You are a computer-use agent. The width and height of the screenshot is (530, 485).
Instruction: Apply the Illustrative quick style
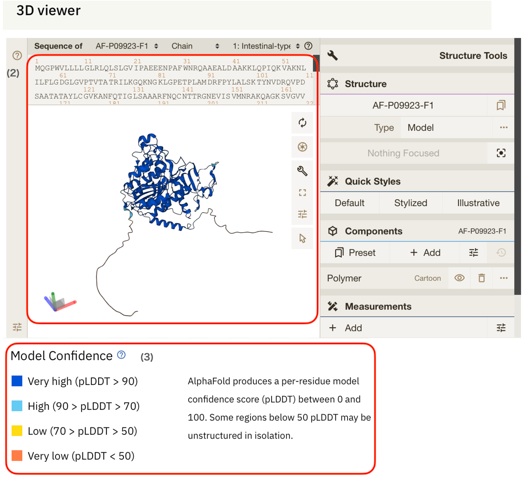click(x=478, y=203)
